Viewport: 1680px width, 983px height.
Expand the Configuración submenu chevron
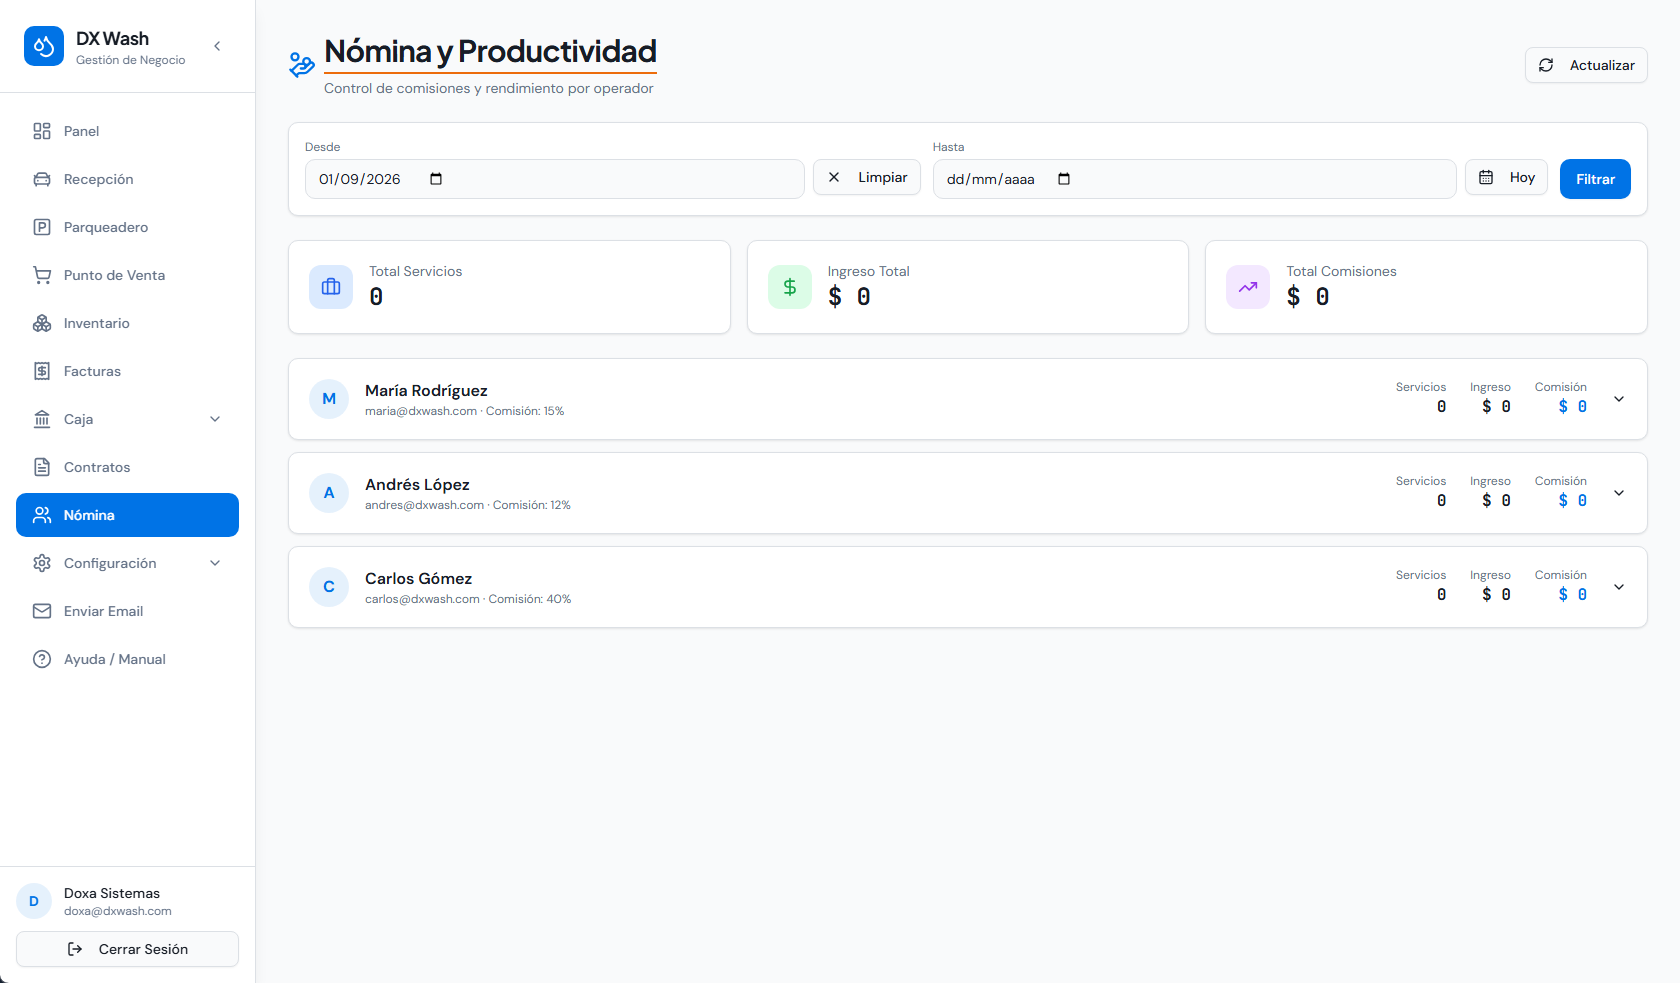[215, 563]
